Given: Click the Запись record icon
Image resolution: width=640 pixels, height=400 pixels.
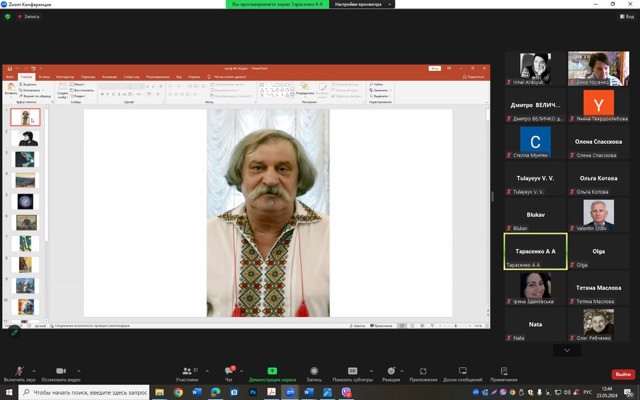Looking at the screenshot, I should click(x=314, y=372).
